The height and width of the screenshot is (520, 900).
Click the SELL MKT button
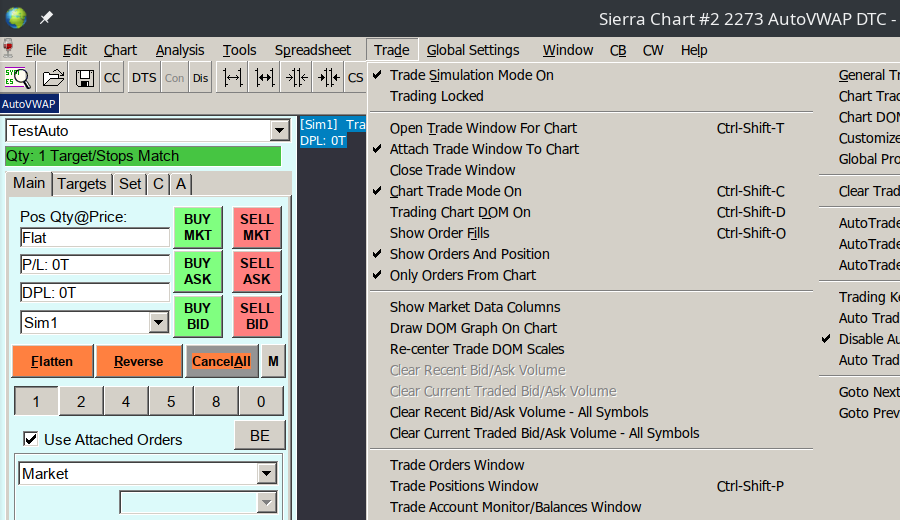point(257,227)
